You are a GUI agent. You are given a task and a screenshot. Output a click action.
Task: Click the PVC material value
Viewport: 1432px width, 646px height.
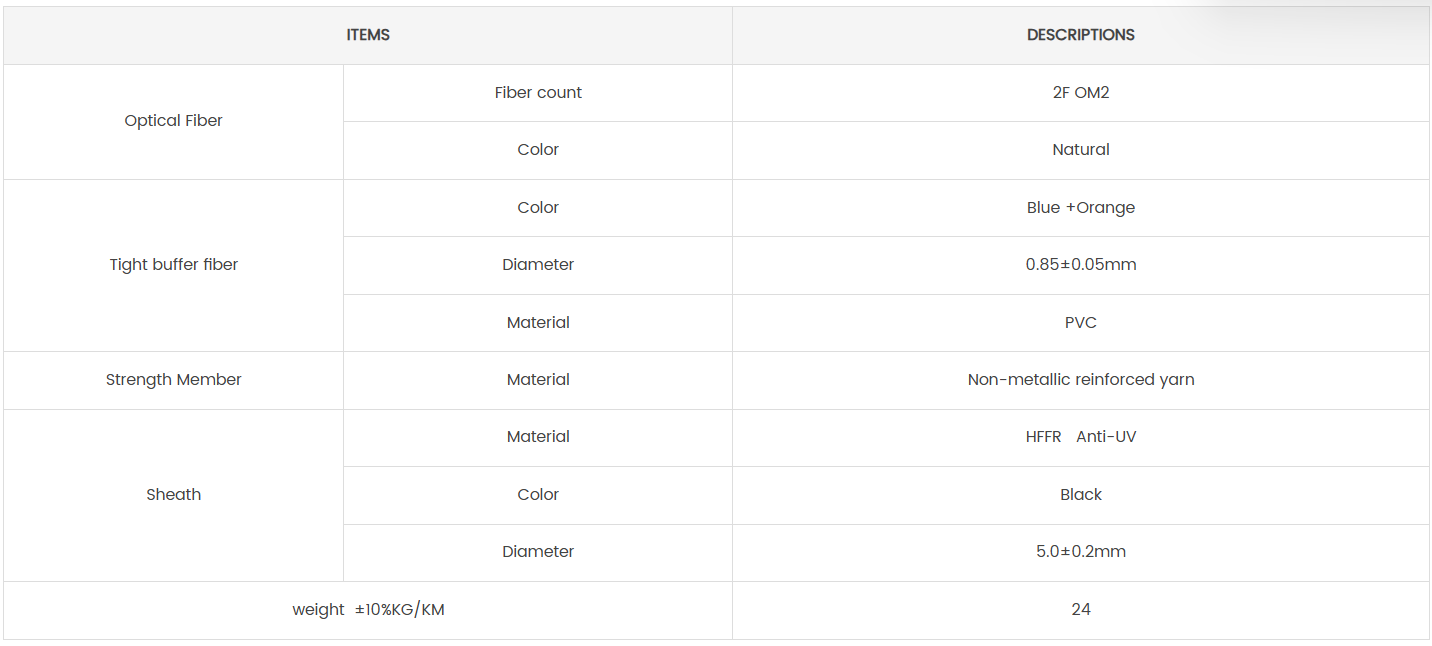(1080, 323)
